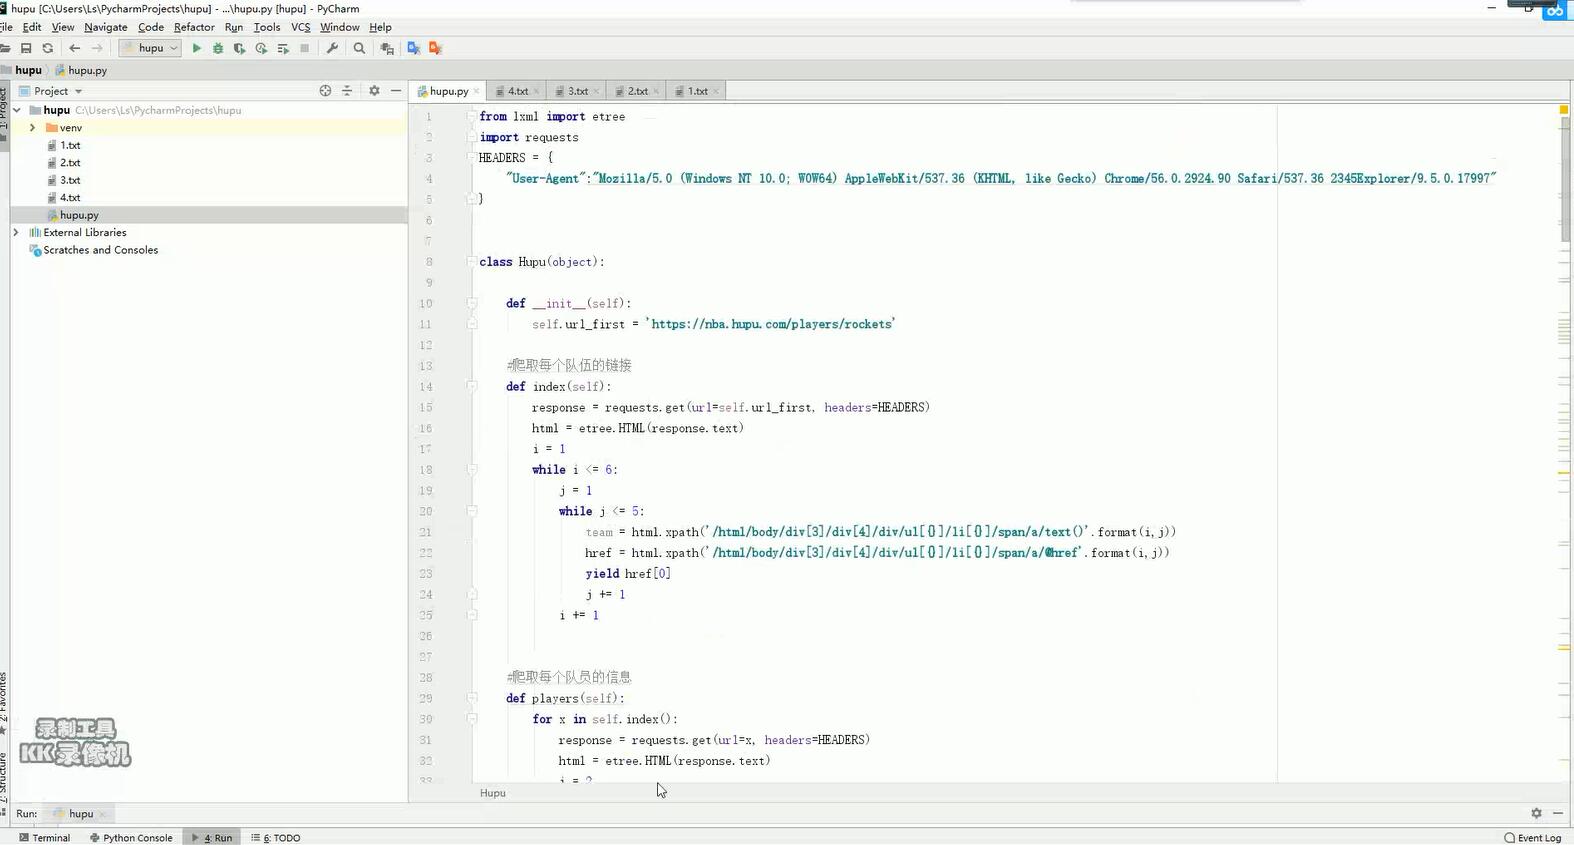
Task: Click the Concurrency Diagram run icon
Action: (x=283, y=48)
